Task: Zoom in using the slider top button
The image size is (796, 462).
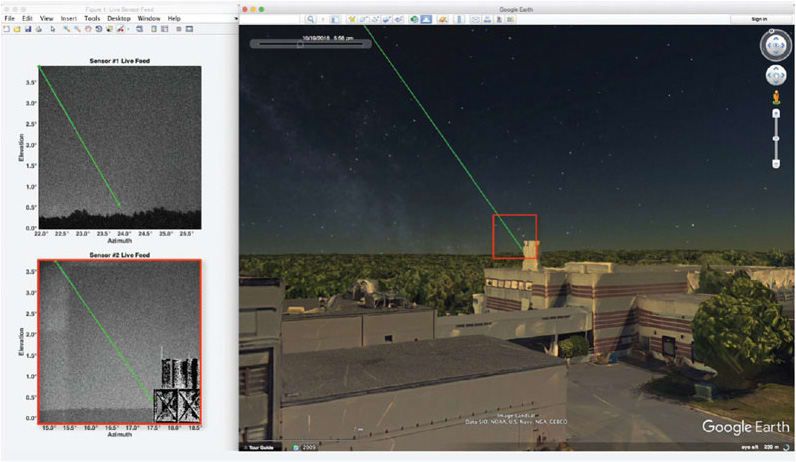Action: [776, 114]
